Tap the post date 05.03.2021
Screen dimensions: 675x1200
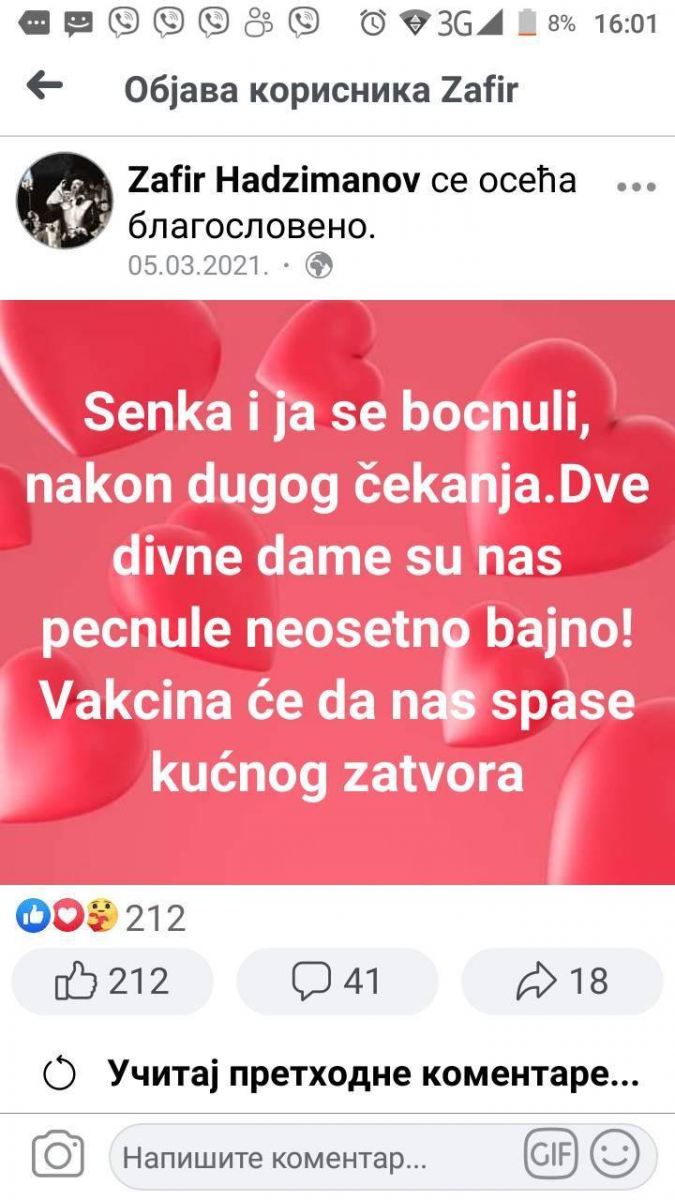coord(199,267)
